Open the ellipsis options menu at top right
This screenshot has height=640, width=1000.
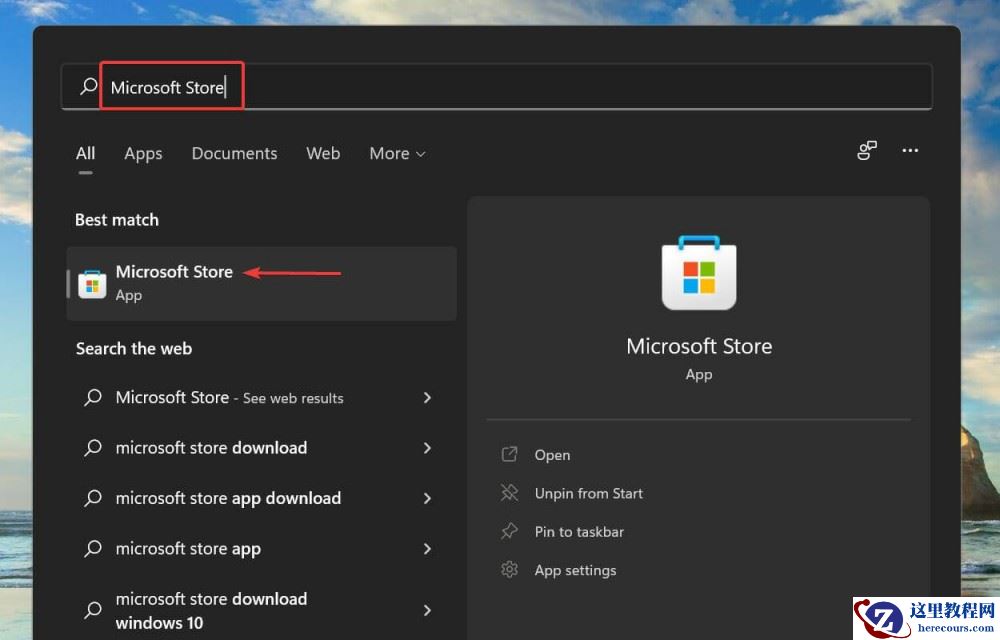(x=909, y=150)
